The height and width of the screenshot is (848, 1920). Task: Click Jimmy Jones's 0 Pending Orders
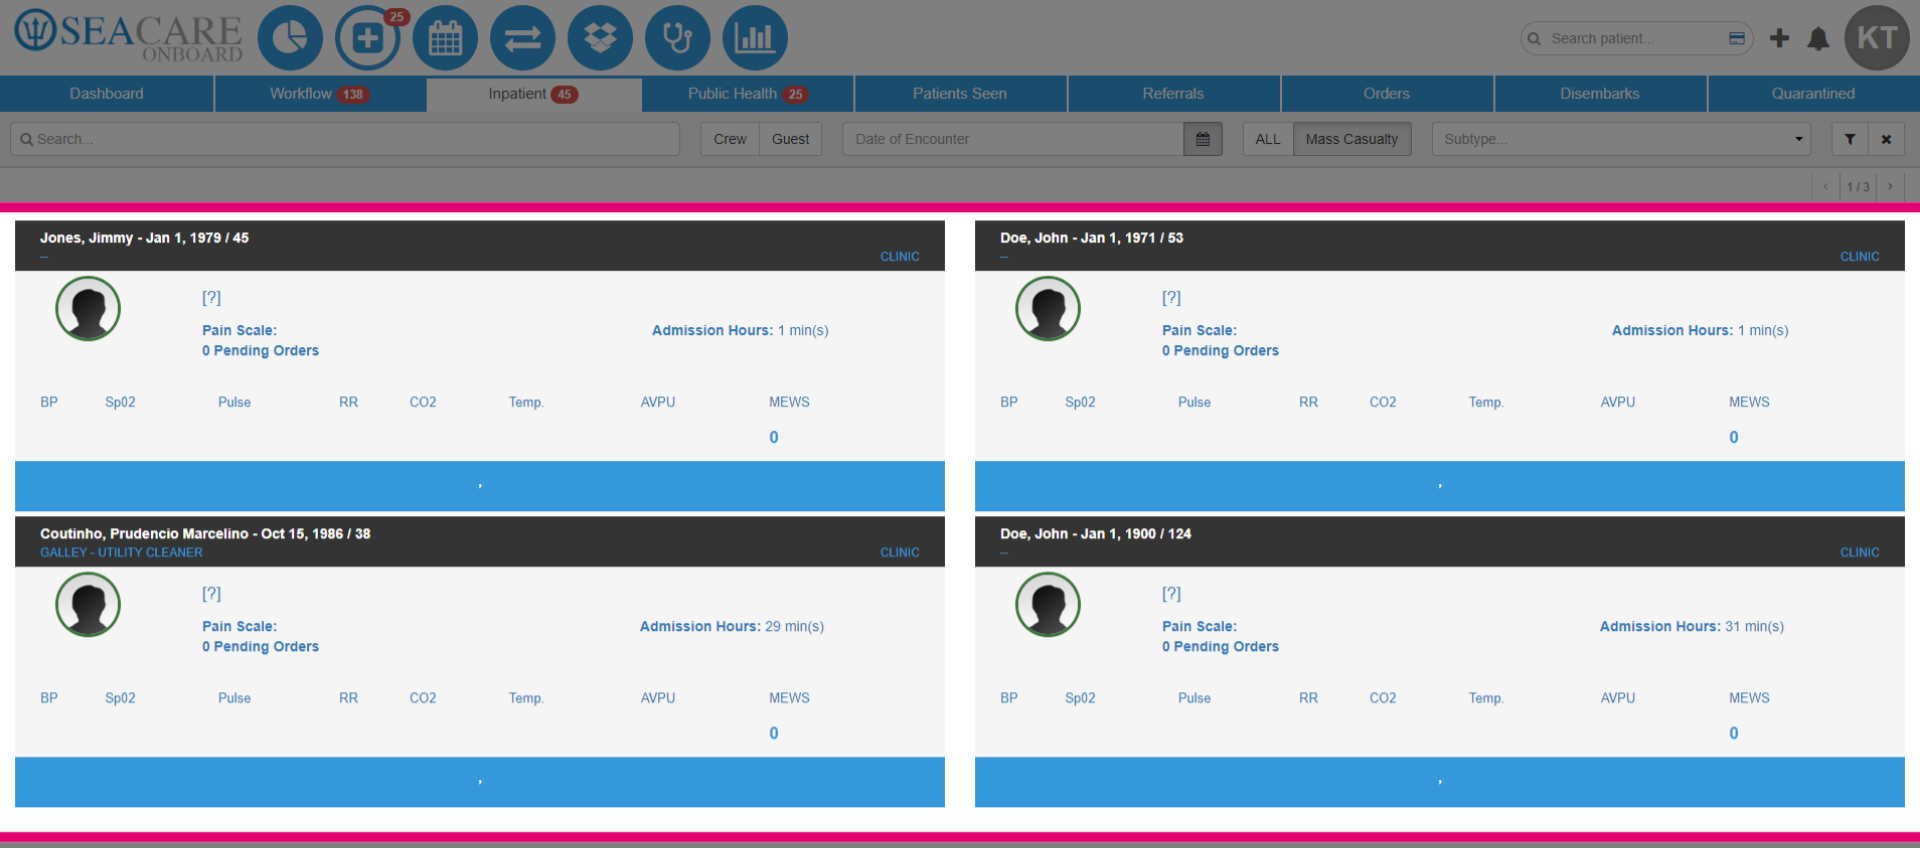(260, 351)
